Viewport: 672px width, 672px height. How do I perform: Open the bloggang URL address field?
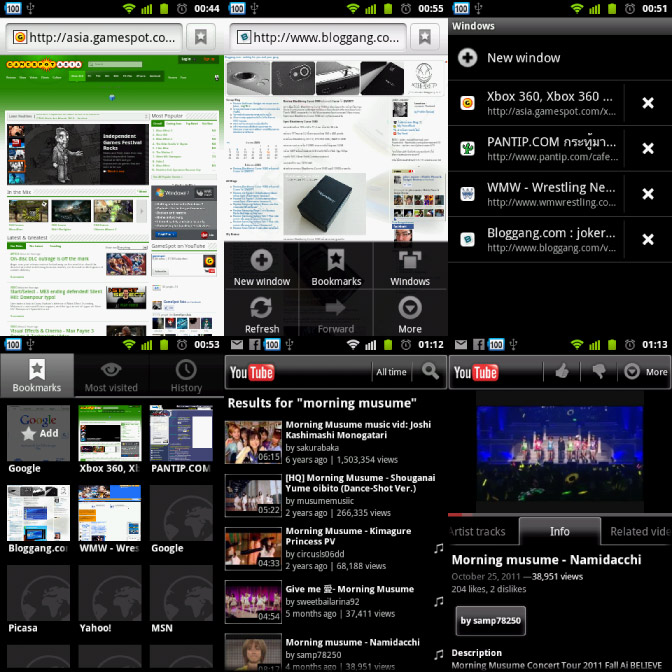318,37
